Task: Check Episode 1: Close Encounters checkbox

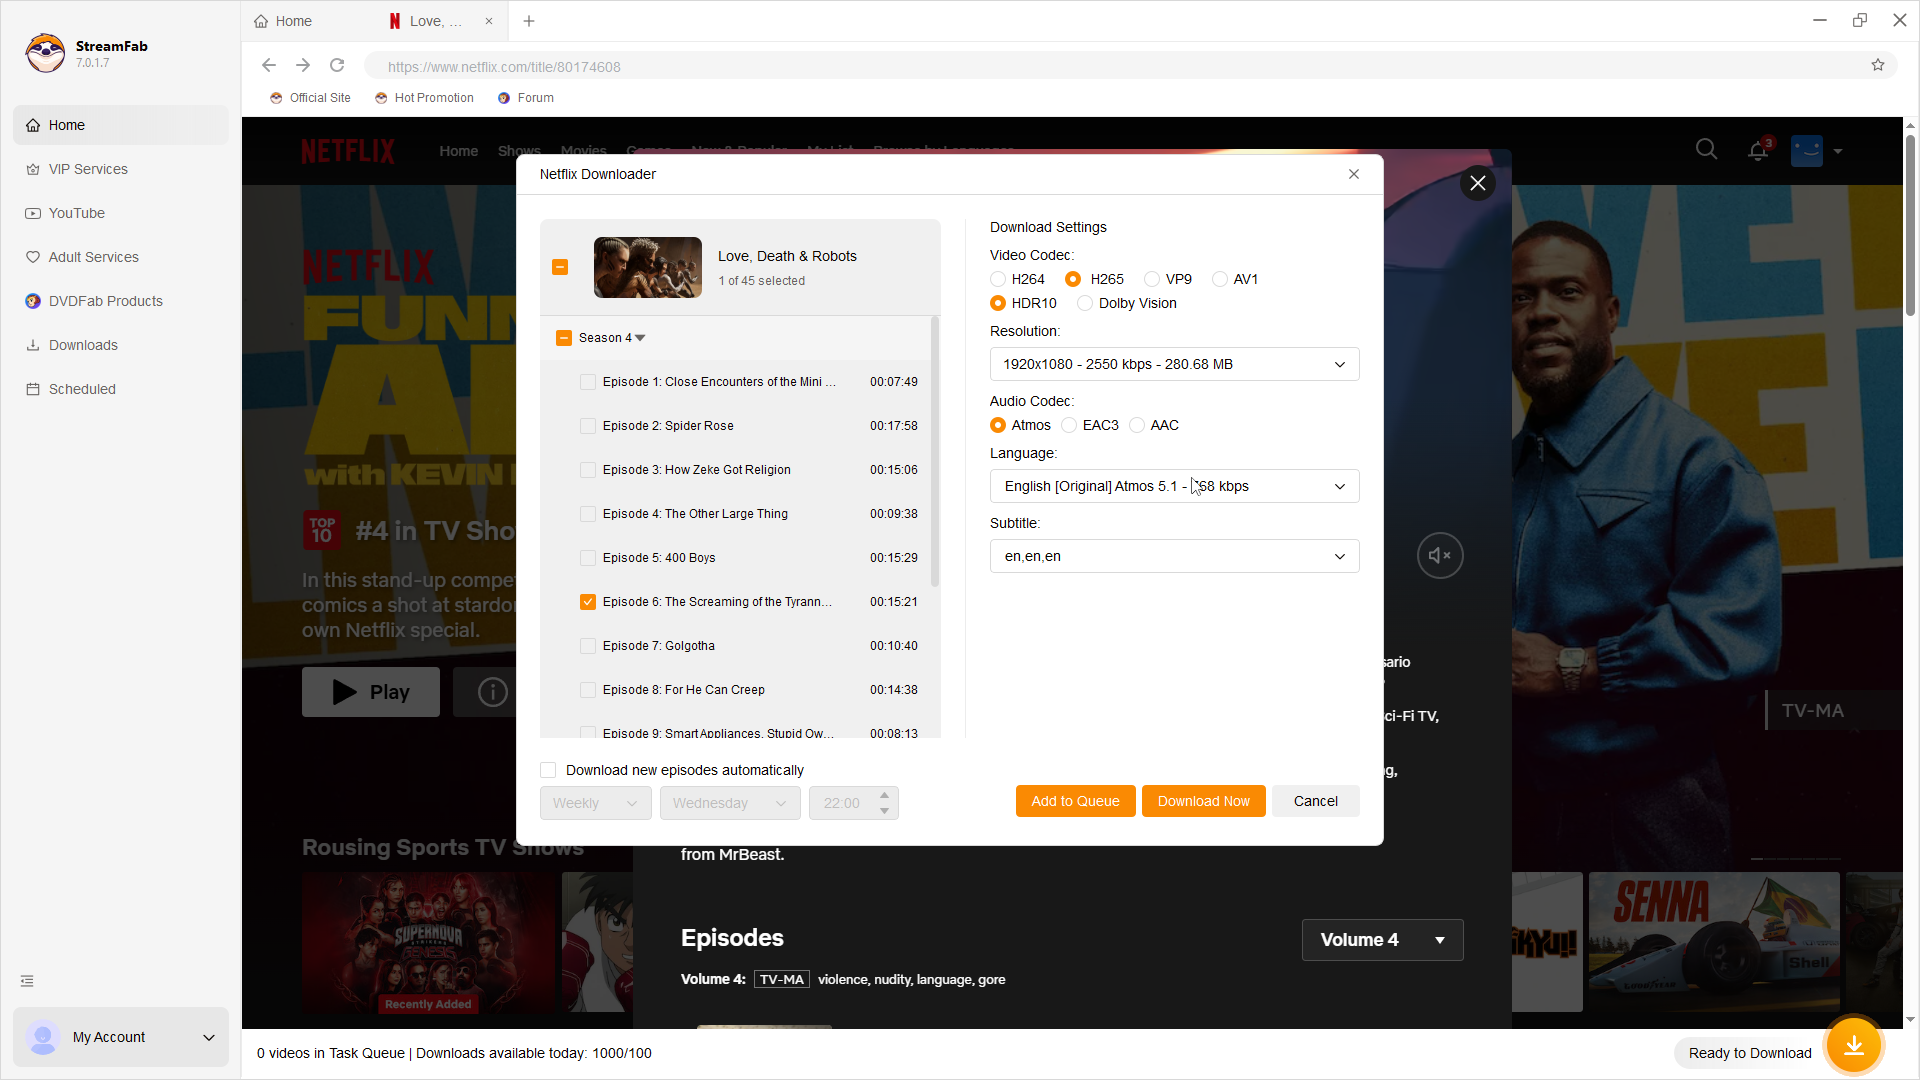Action: tap(588, 382)
